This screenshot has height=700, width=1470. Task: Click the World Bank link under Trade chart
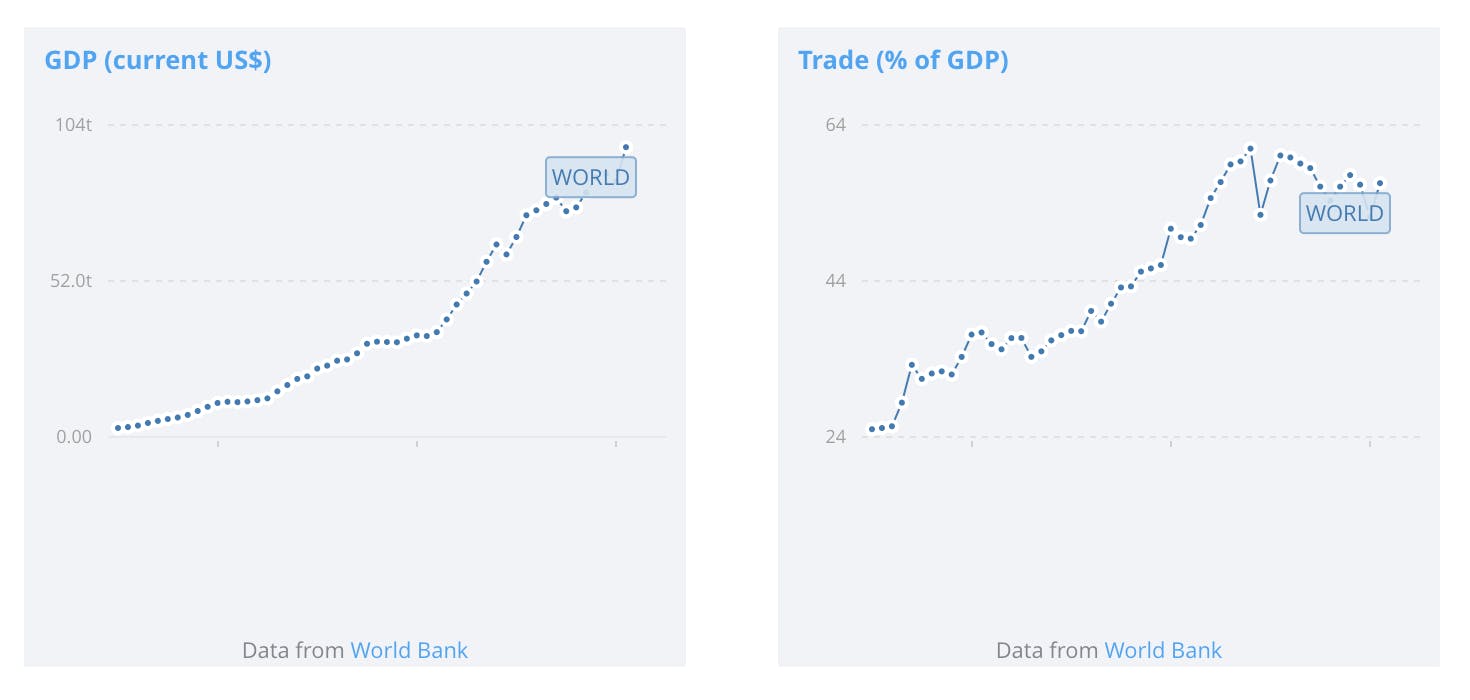(x=1163, y=650)
